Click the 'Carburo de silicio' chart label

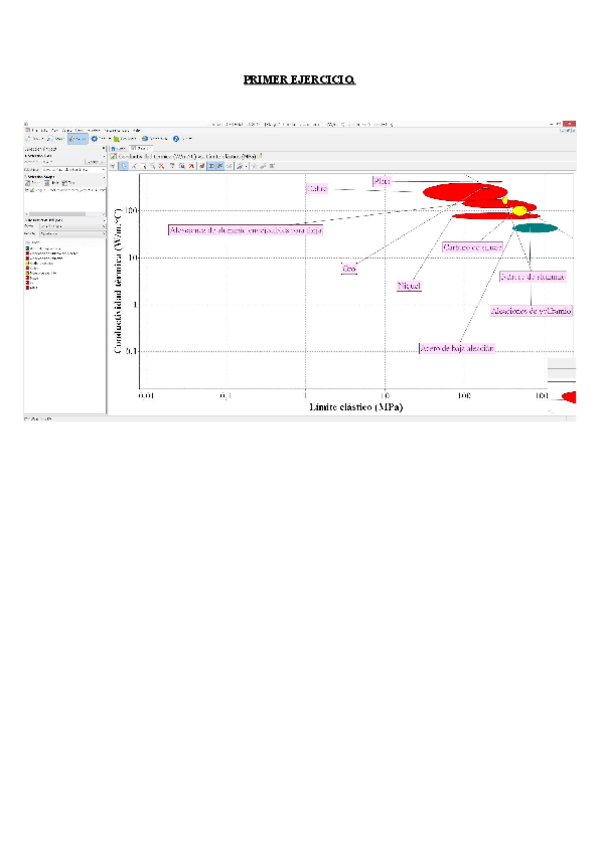click(472, 246)
